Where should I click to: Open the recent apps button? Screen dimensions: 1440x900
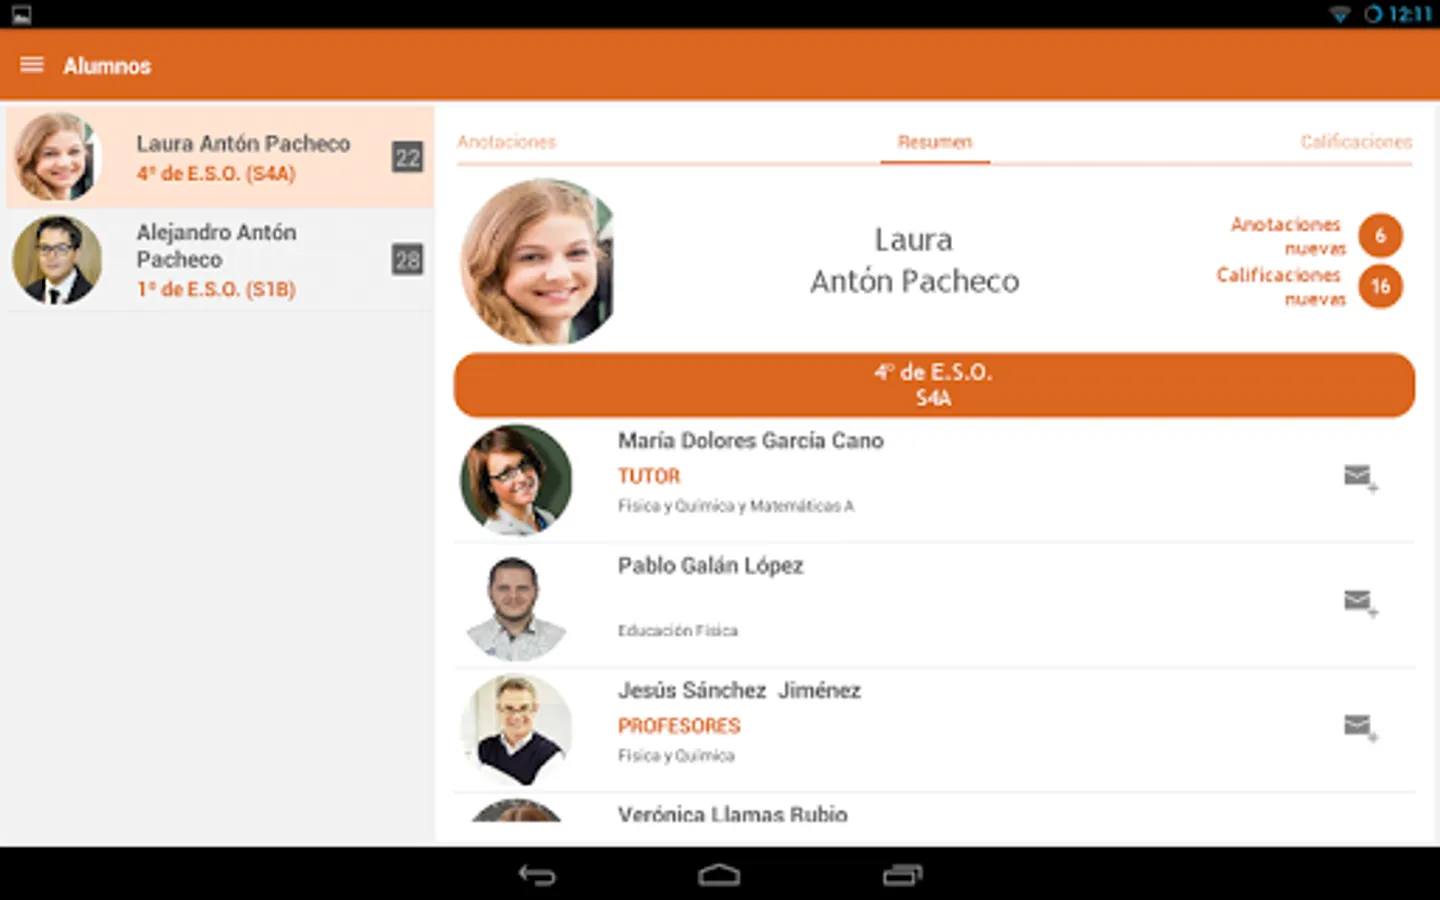902,875
